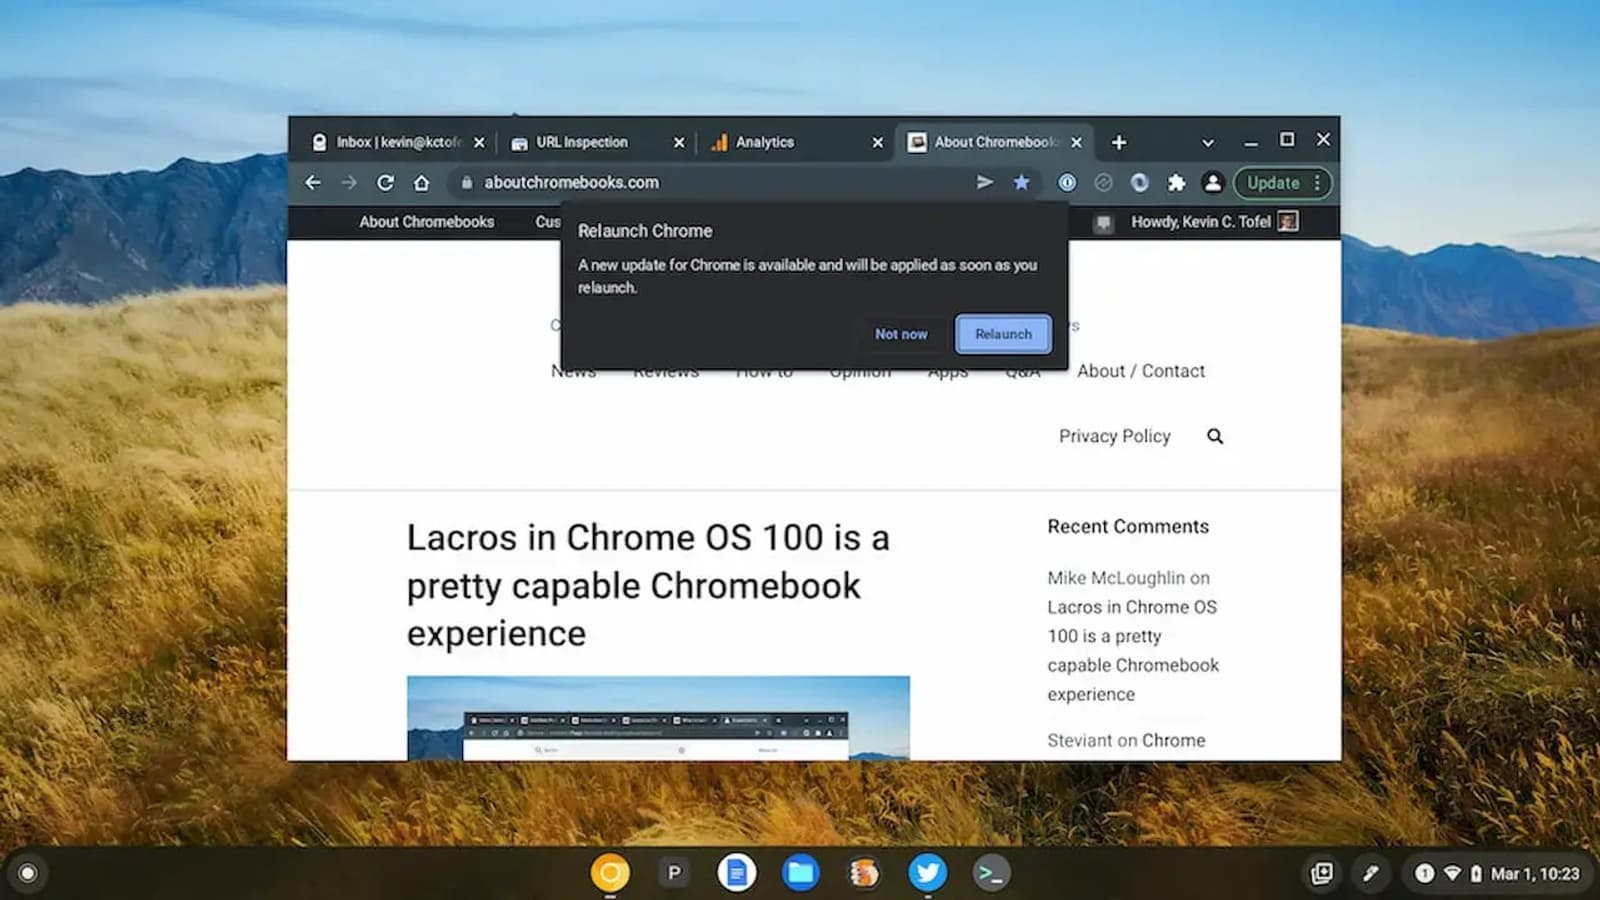Open Lacros in Chrome OS 100 article headline
This screenshot has height=900, width=1600.
click(648, 585)
